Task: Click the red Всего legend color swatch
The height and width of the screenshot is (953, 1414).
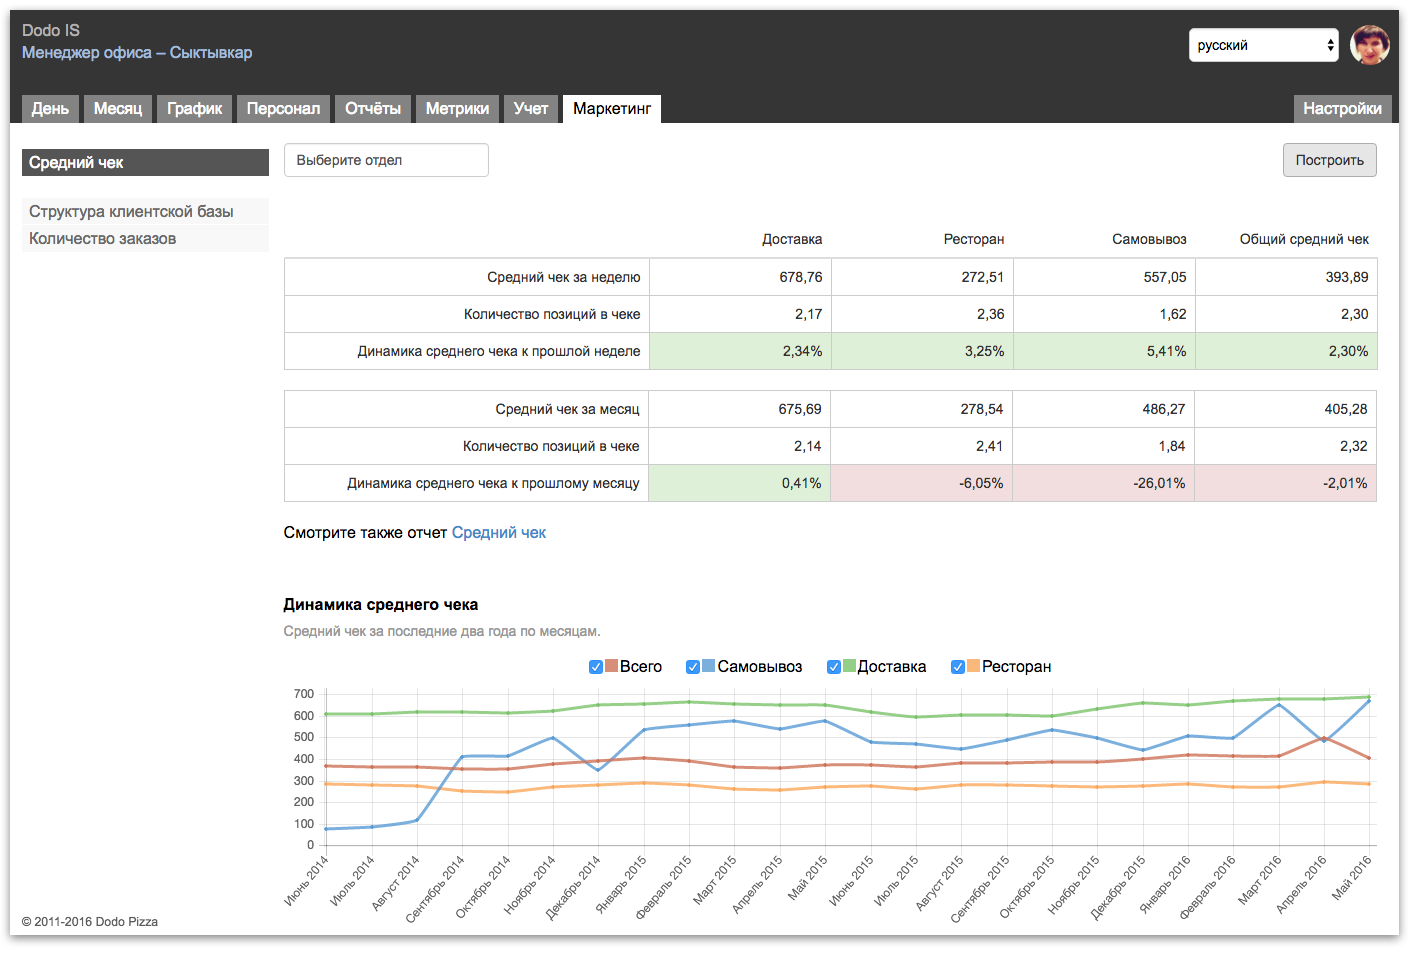Action: click(611, 666)
